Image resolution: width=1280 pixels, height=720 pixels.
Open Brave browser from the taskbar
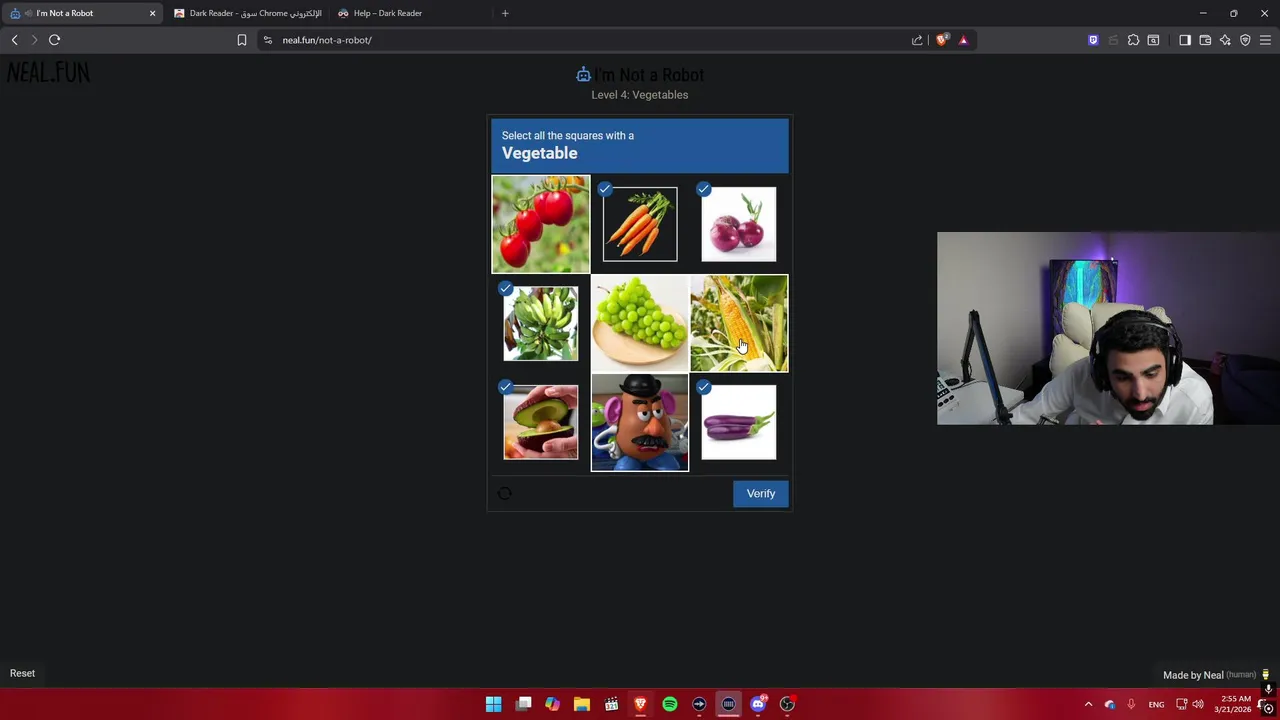point(640,704)
